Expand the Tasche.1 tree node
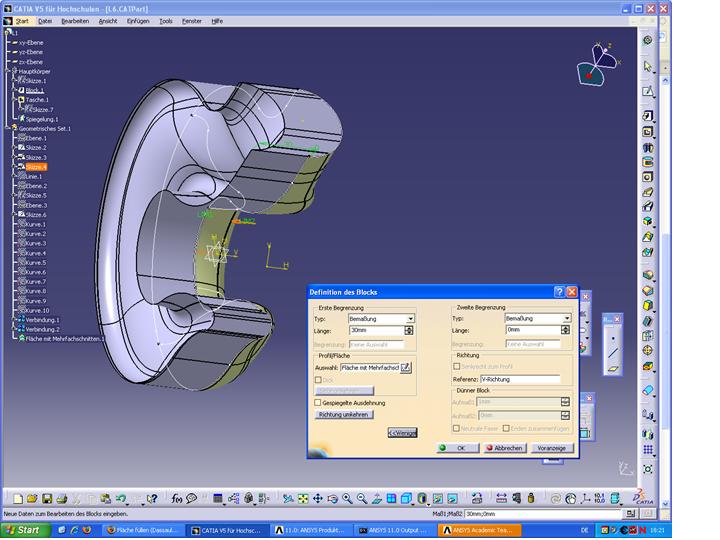 (14, 100)
